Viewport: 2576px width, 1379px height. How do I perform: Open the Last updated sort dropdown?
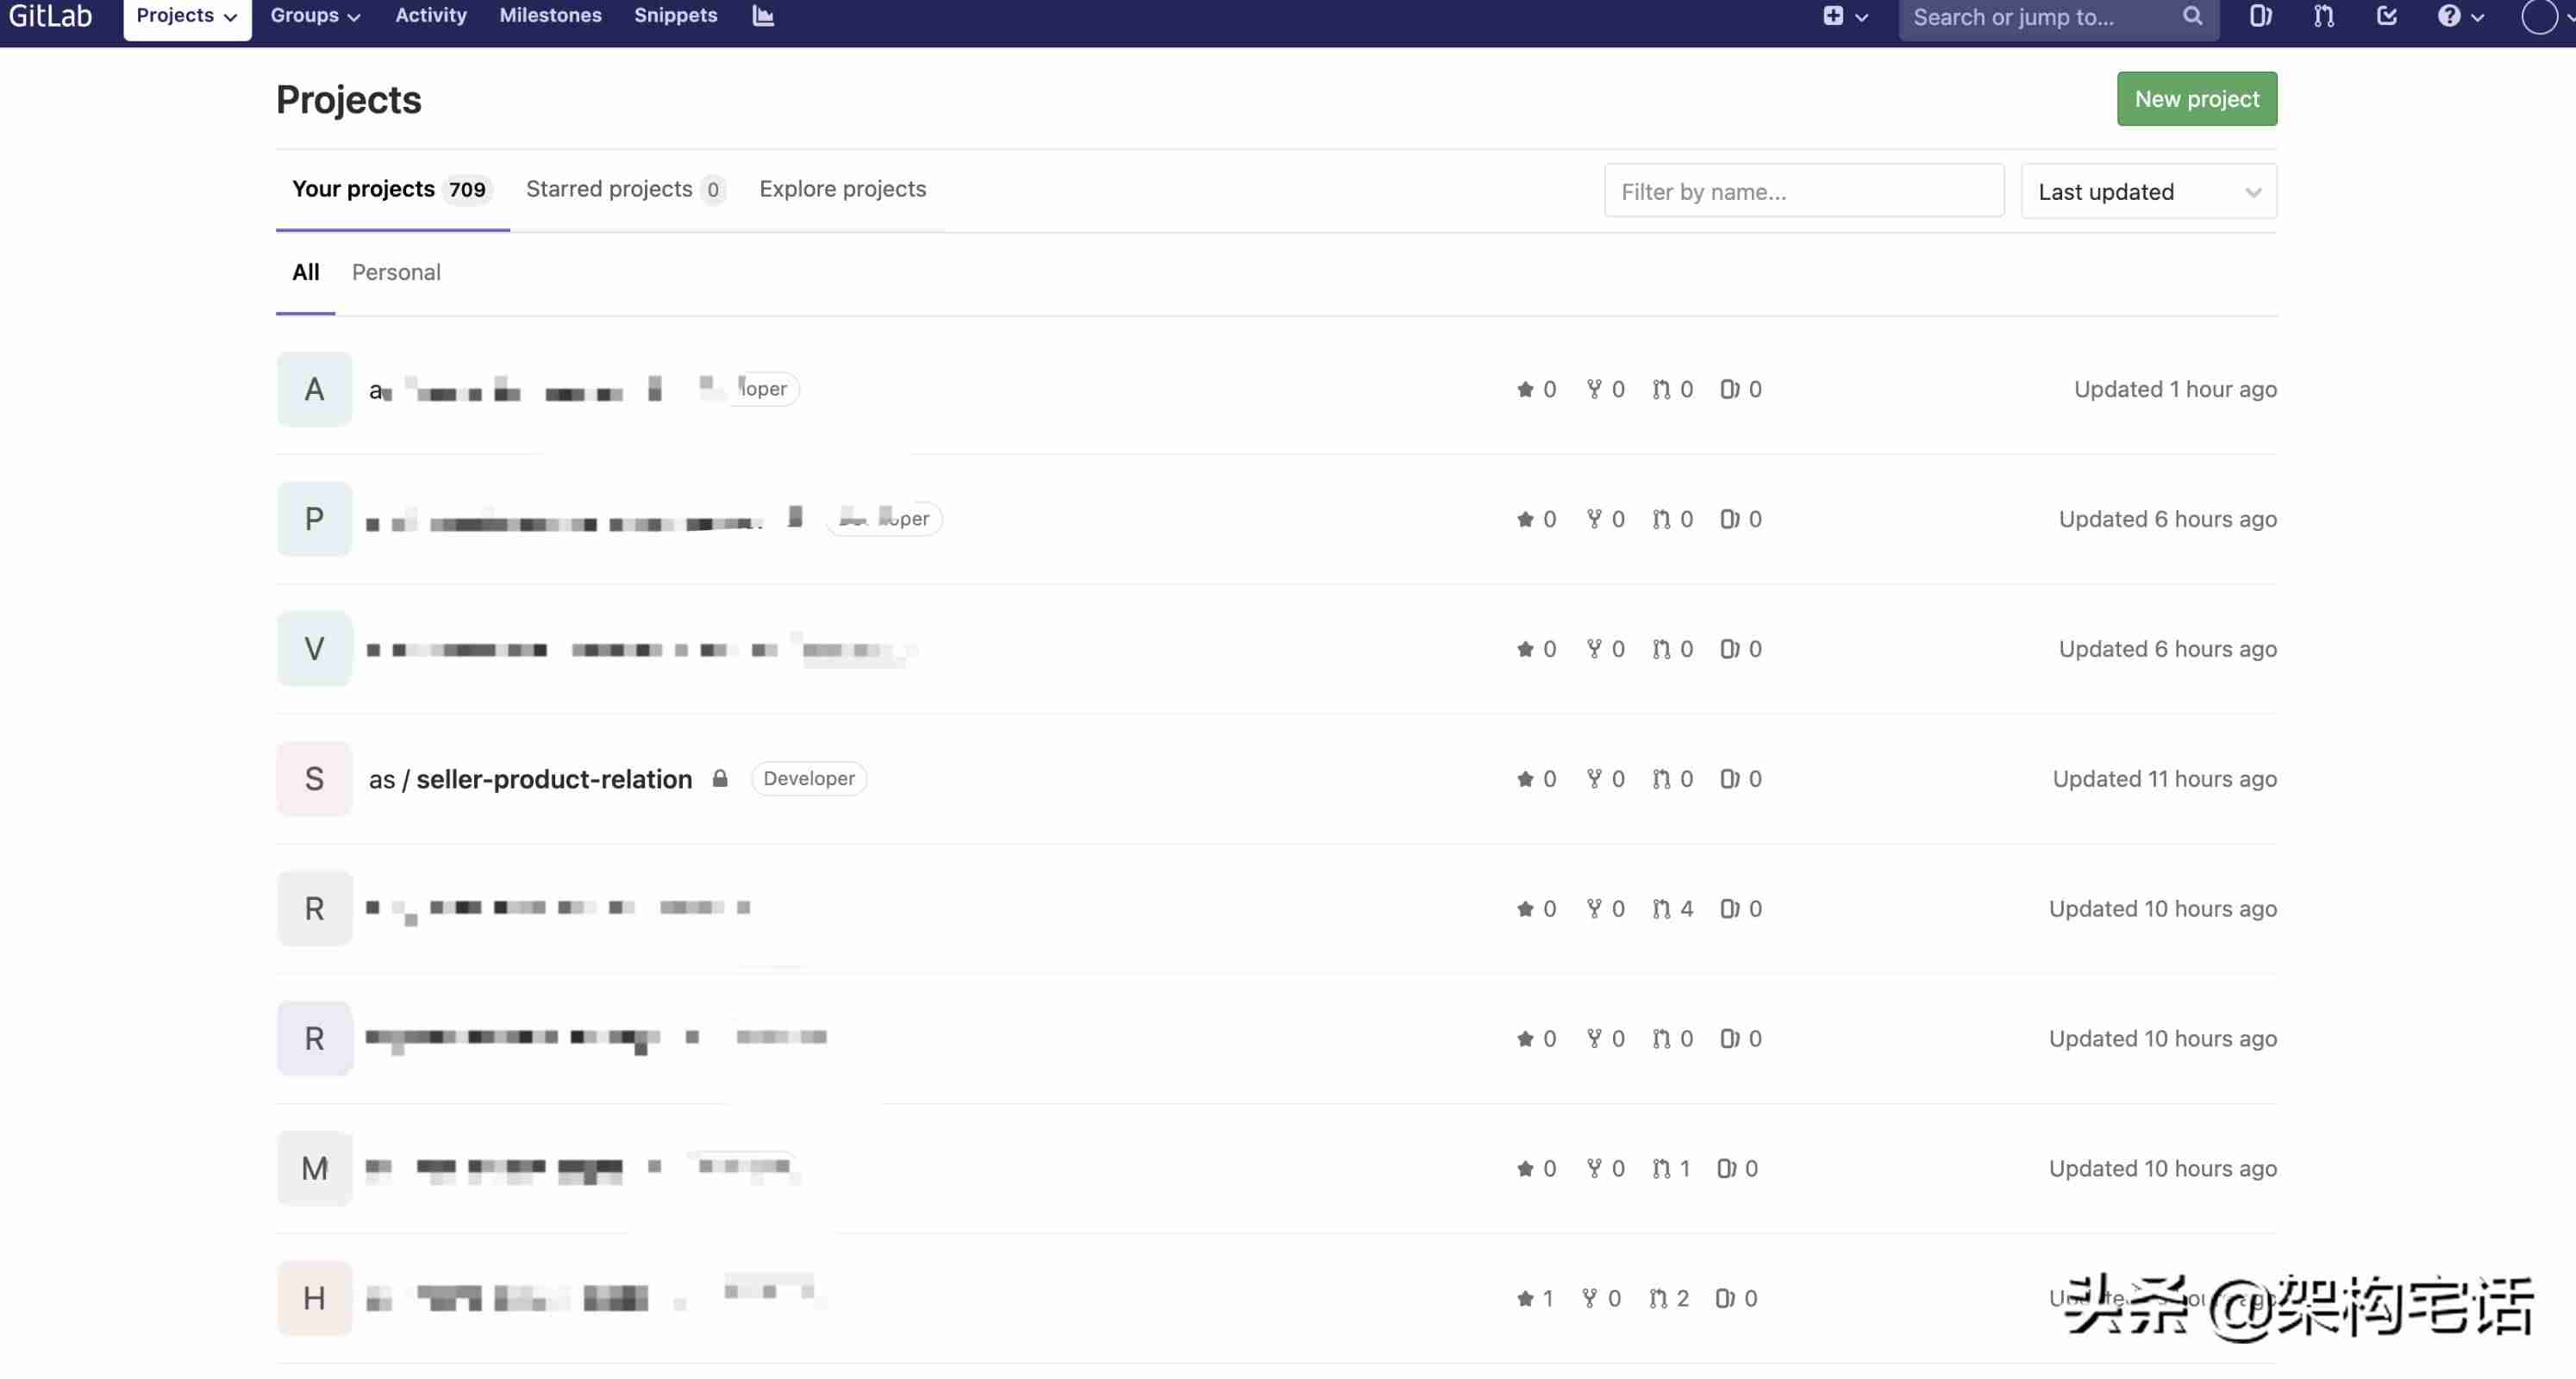tap(2148, 191)
